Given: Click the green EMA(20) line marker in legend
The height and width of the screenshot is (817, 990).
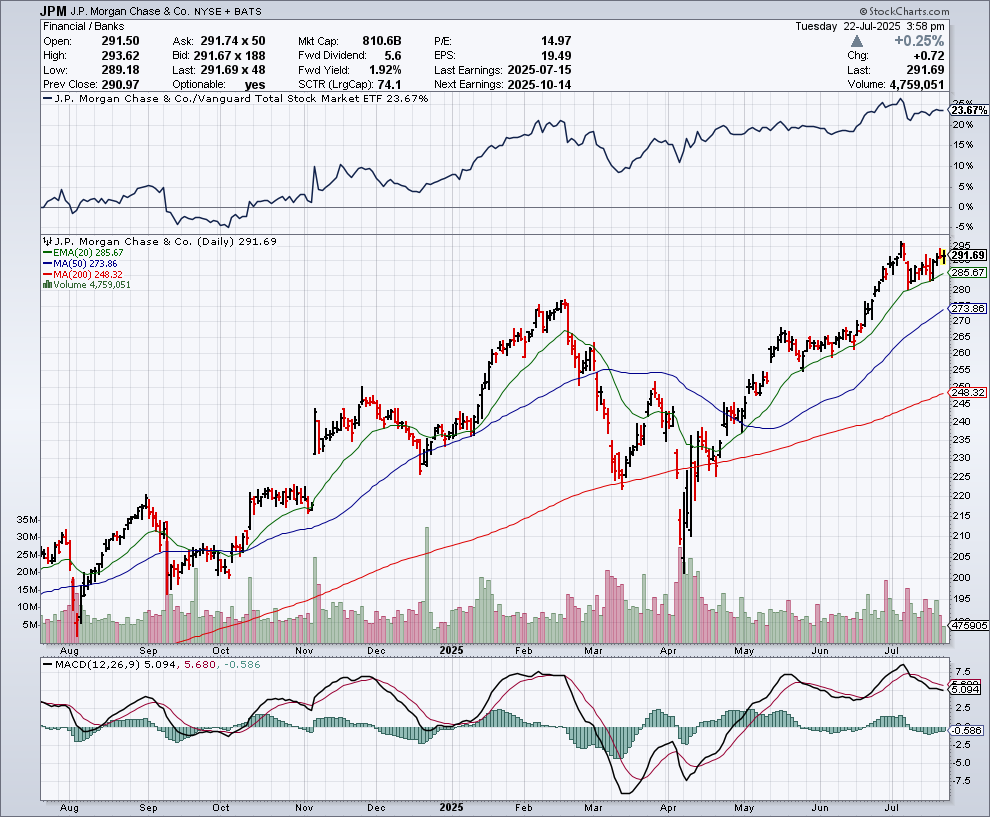Looking at the screenshot, I should [x=47, y=253].
